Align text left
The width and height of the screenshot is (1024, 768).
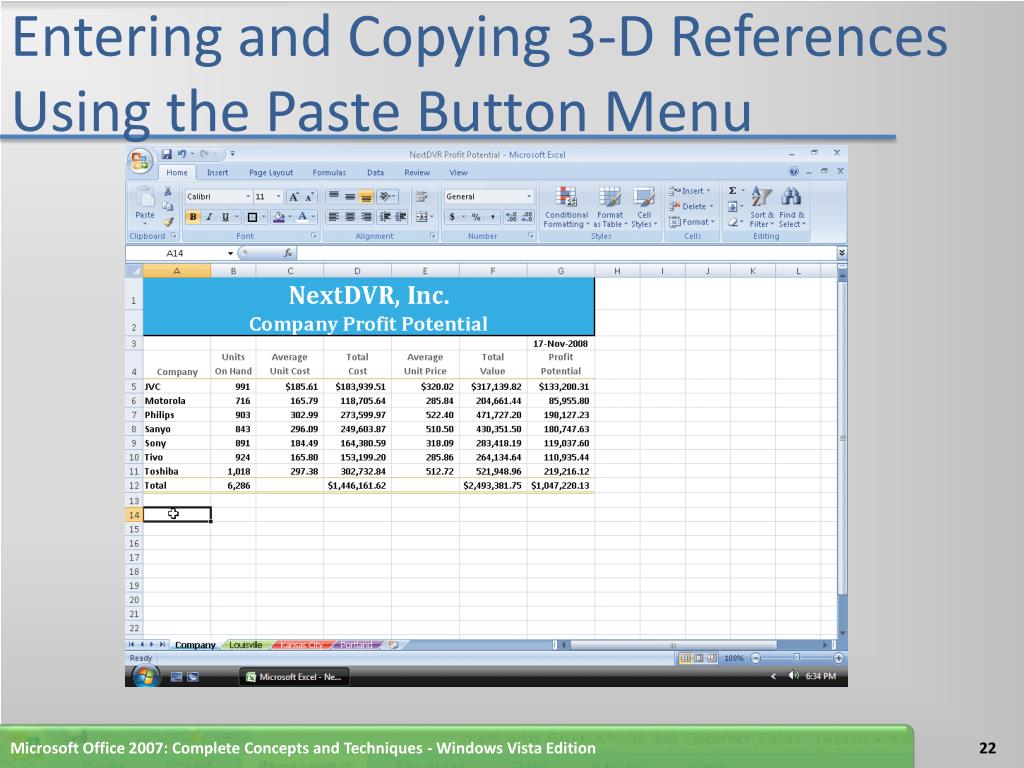click(x=334, y=217)
